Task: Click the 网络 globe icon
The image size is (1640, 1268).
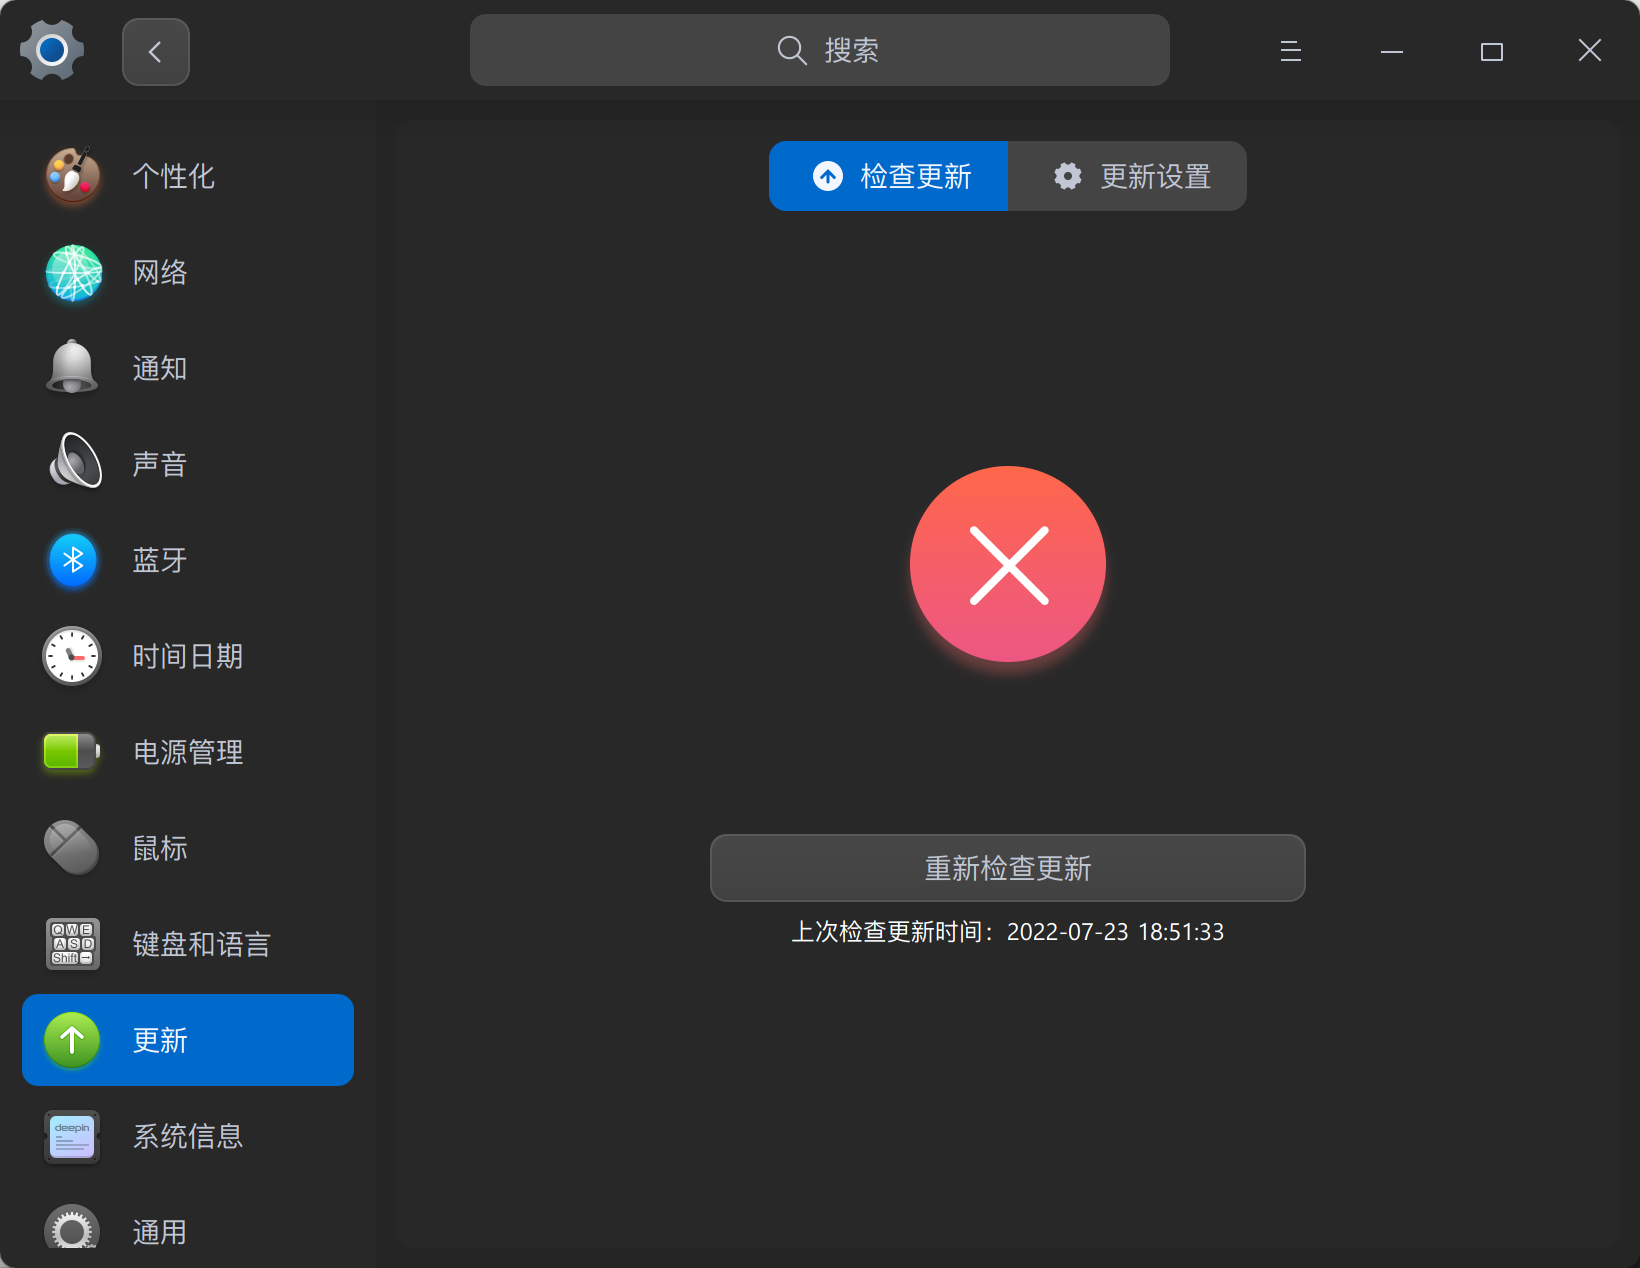Action: 73,272
